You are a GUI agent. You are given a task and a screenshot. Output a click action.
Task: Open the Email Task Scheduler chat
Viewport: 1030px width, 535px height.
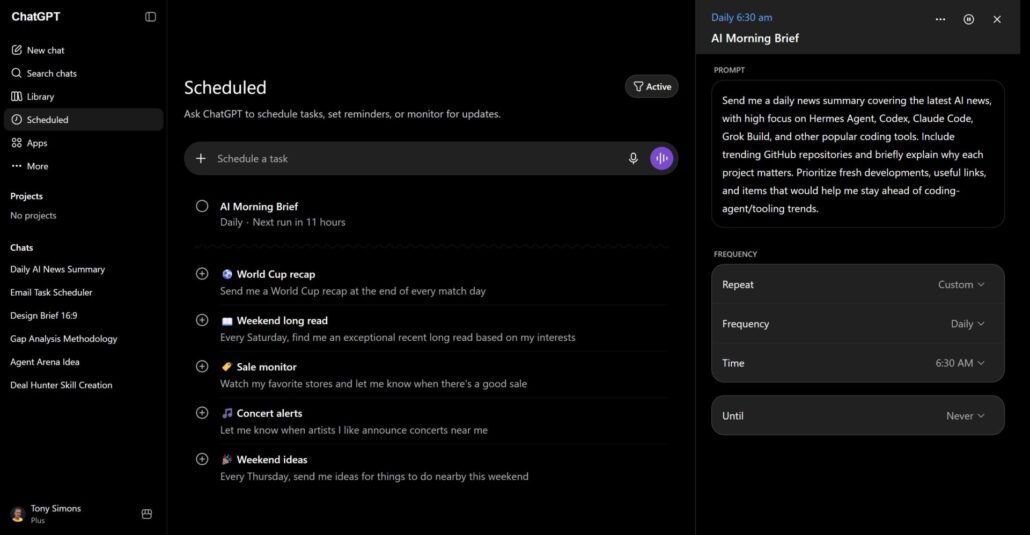tap(51, 292)
